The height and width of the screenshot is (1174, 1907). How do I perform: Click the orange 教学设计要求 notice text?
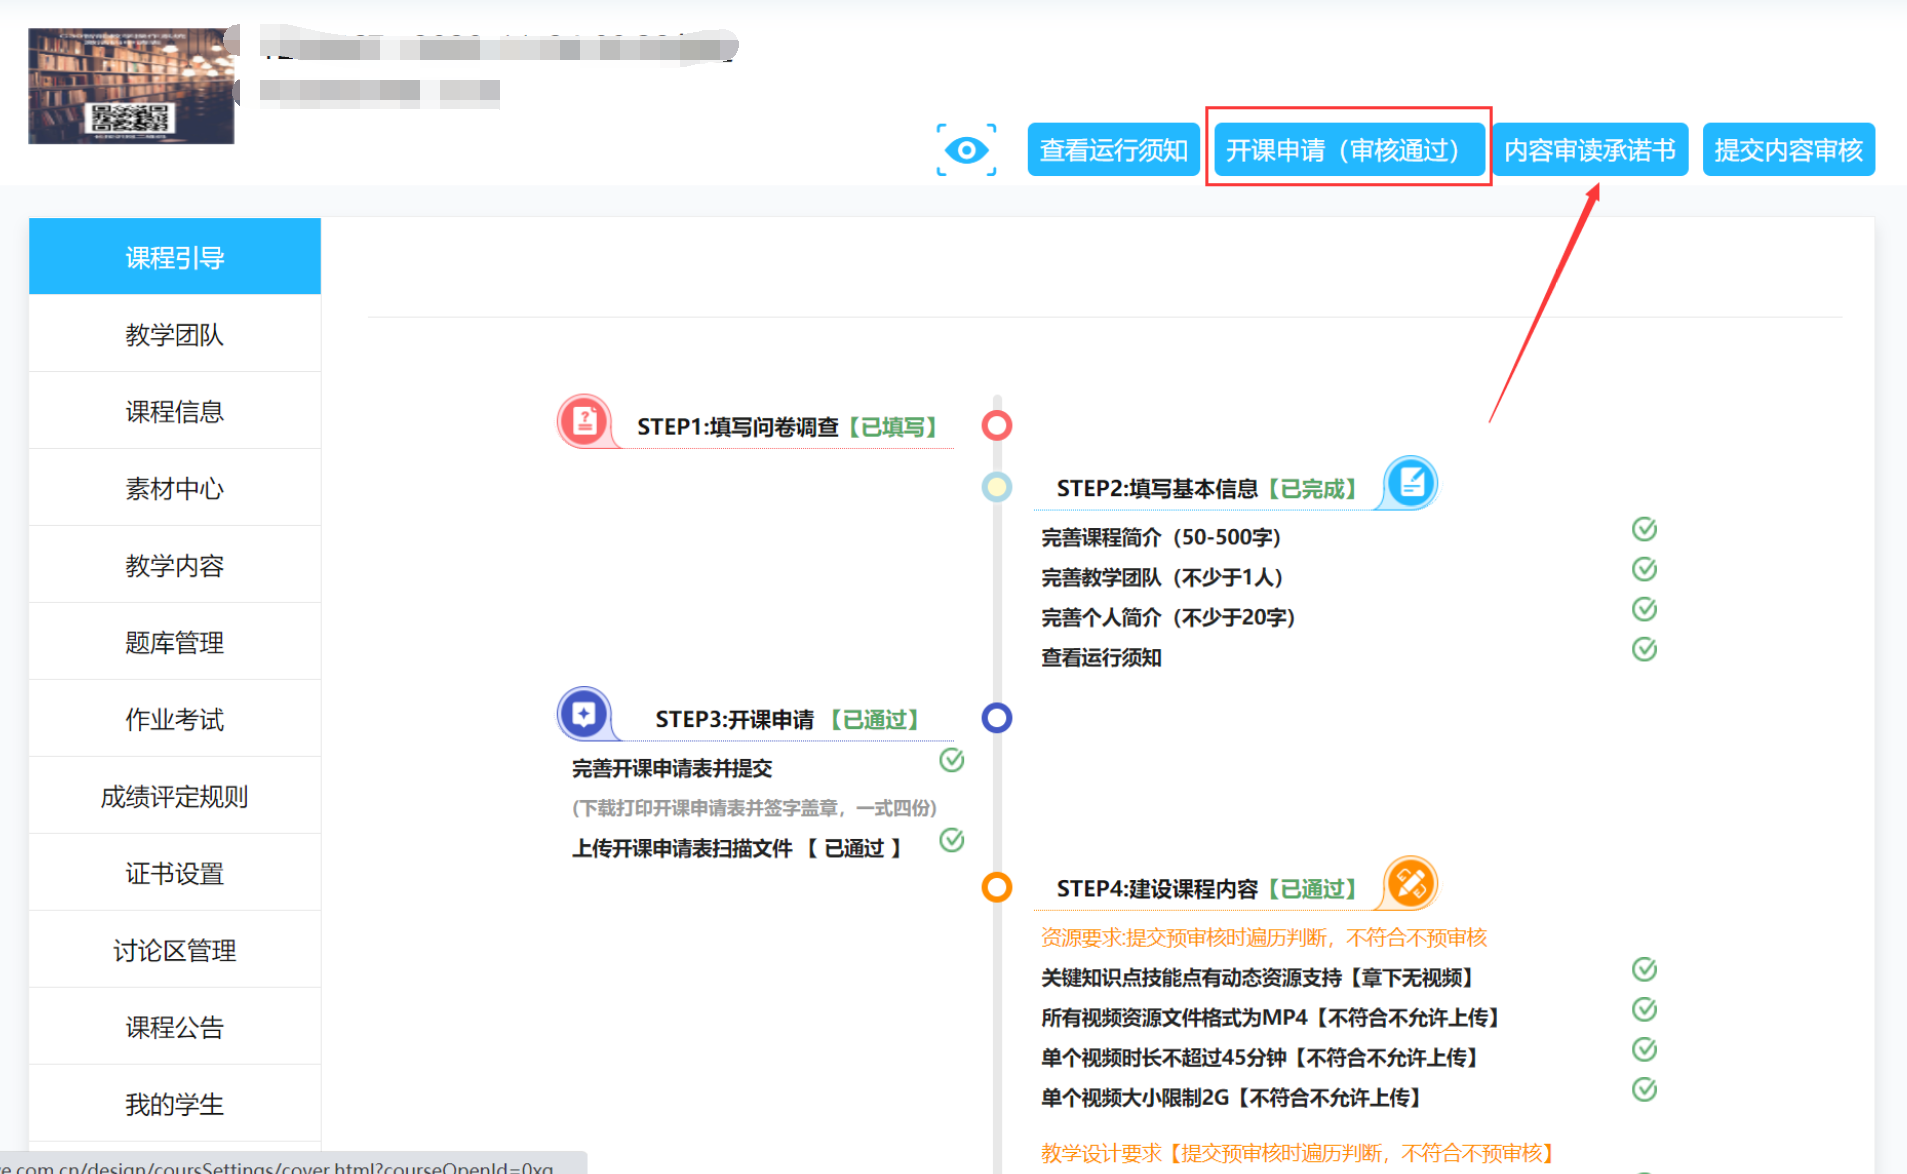point(1298,1153)
